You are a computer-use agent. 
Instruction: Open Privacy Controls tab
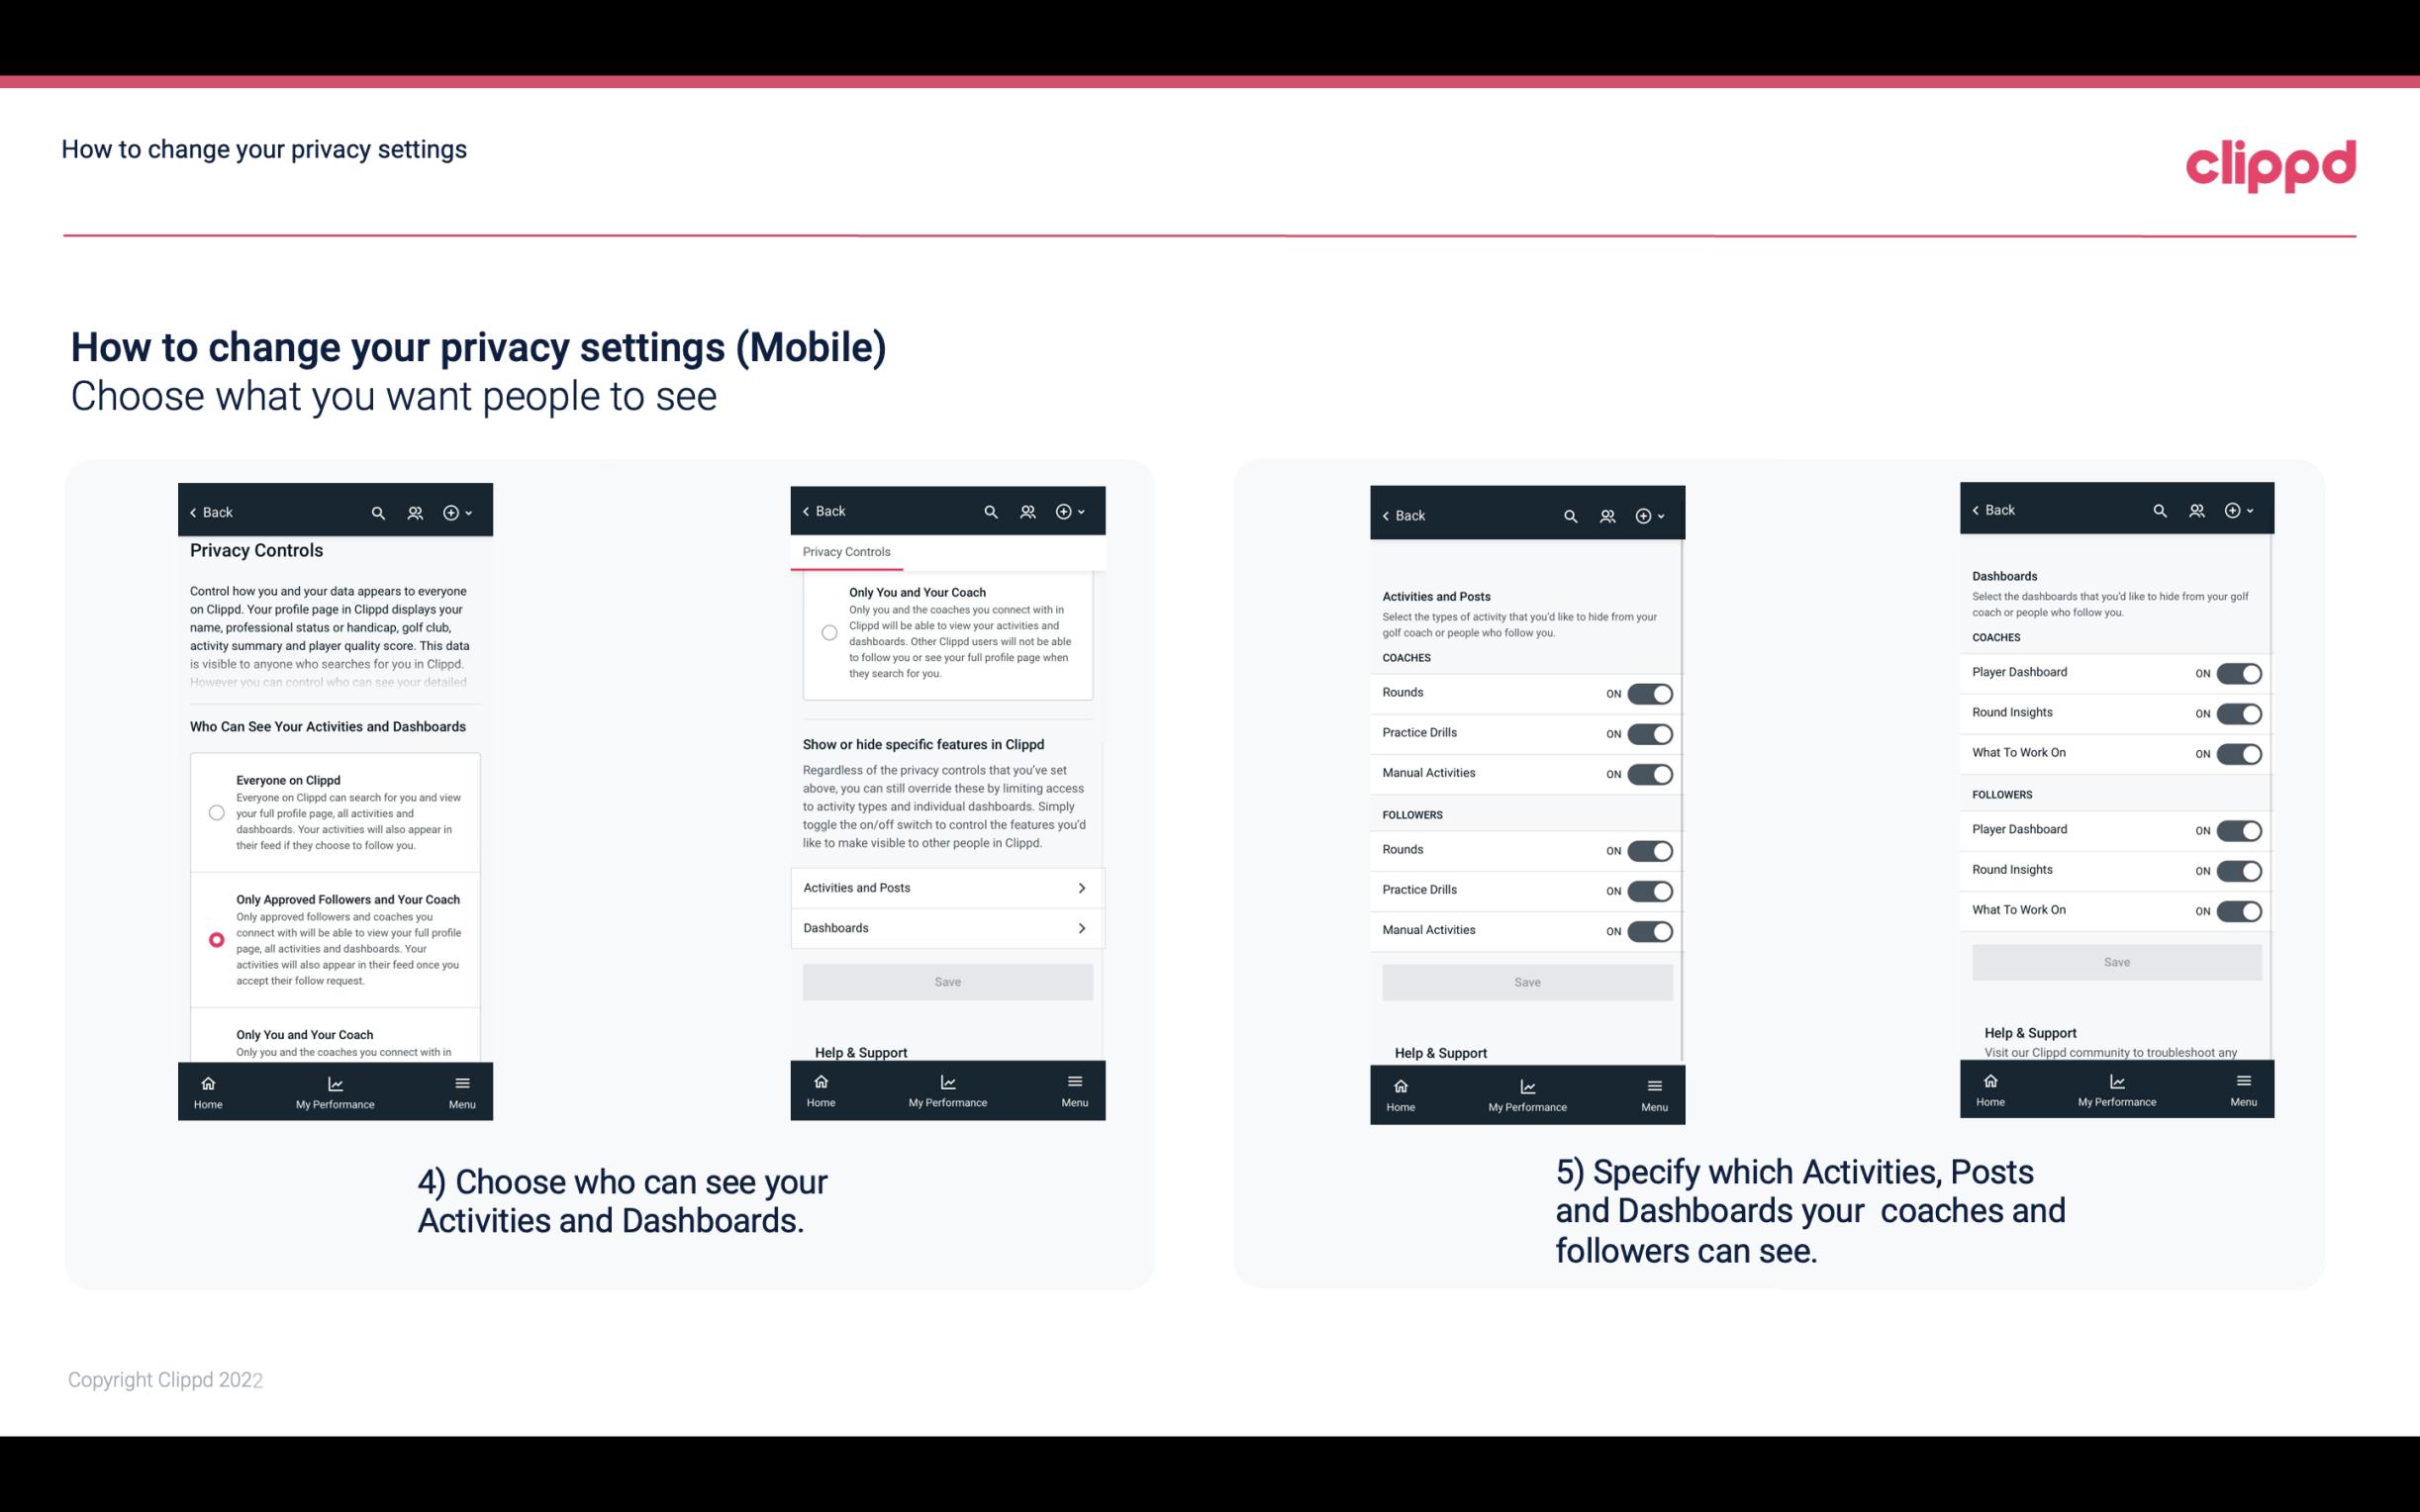click(845, 552)
